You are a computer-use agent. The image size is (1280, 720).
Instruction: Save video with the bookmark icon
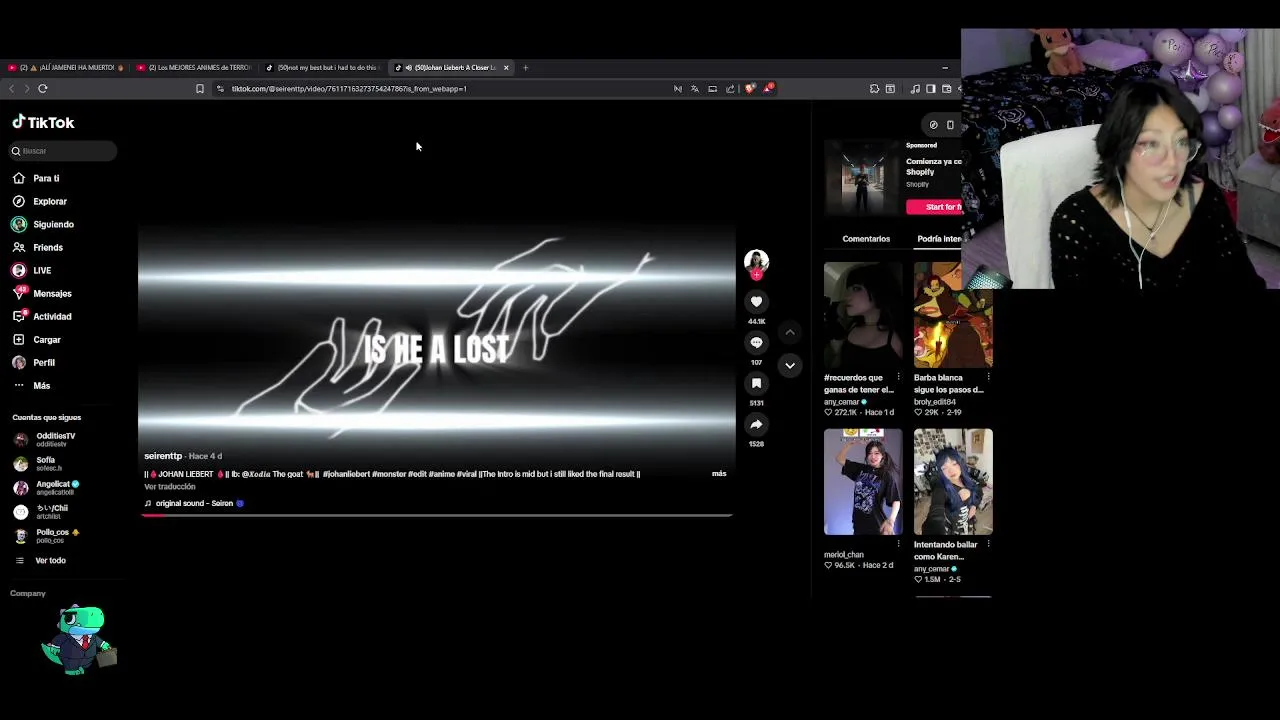click(756, 383)
